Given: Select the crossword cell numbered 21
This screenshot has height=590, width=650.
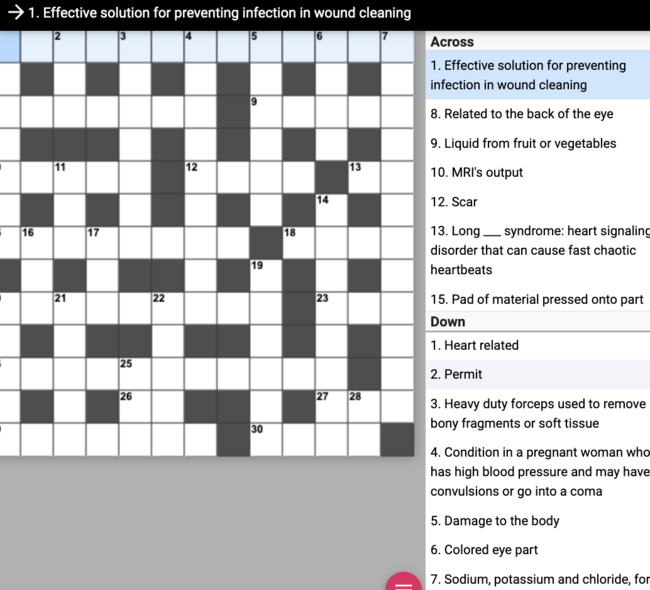Looking at the screenshot, I should pos(69,307).
